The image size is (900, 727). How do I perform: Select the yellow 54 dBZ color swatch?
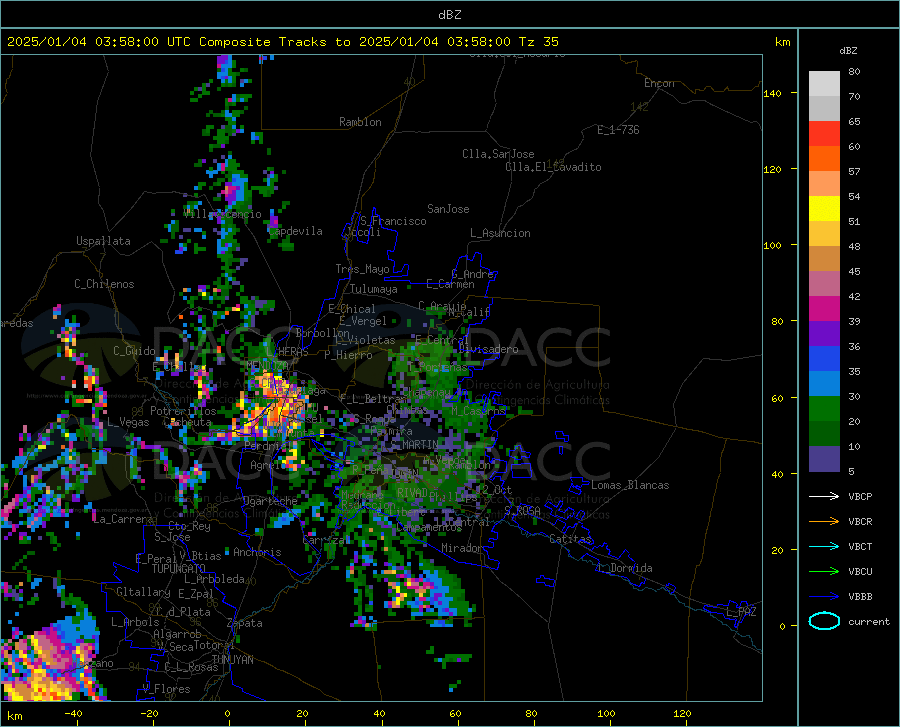pos(824,209)
